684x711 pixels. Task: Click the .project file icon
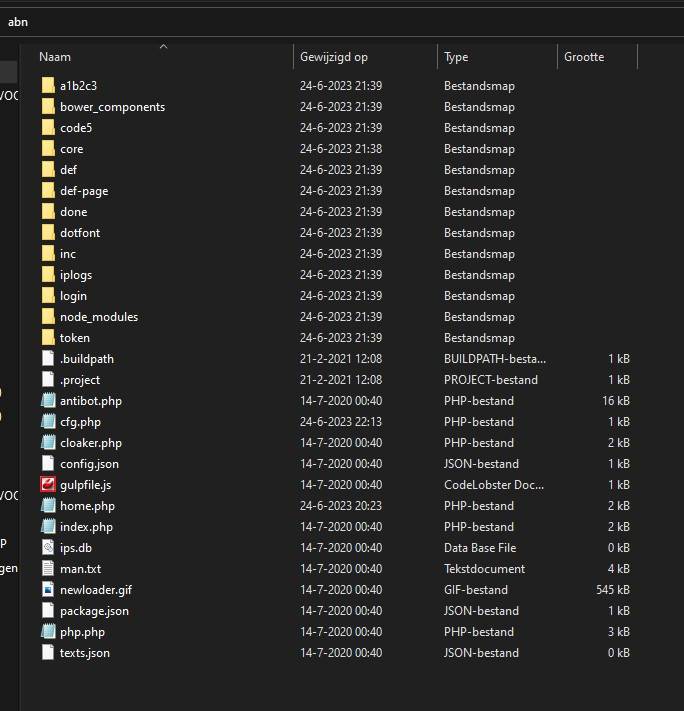(48, 380)
